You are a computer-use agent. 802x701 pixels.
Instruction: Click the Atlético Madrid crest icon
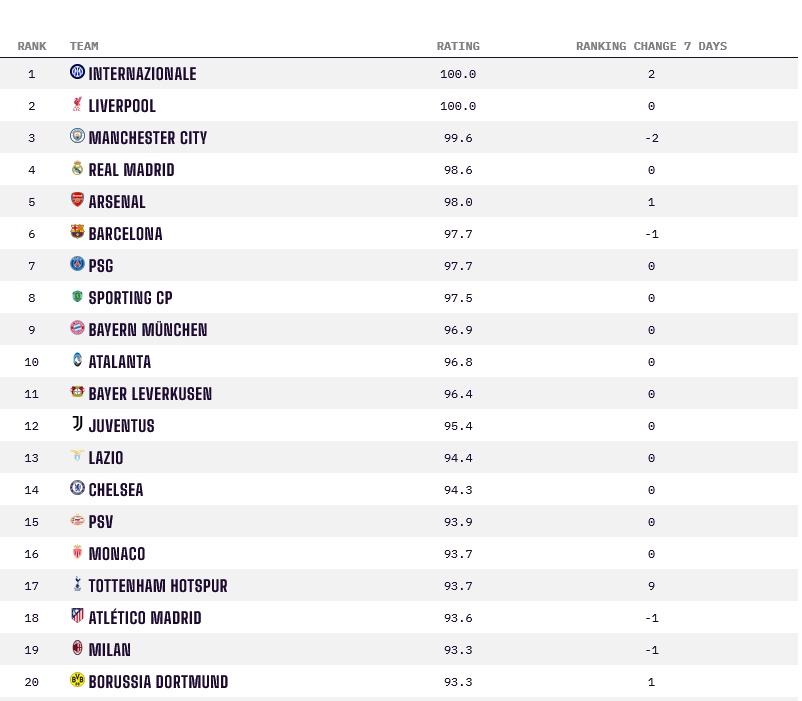[77, 616]
